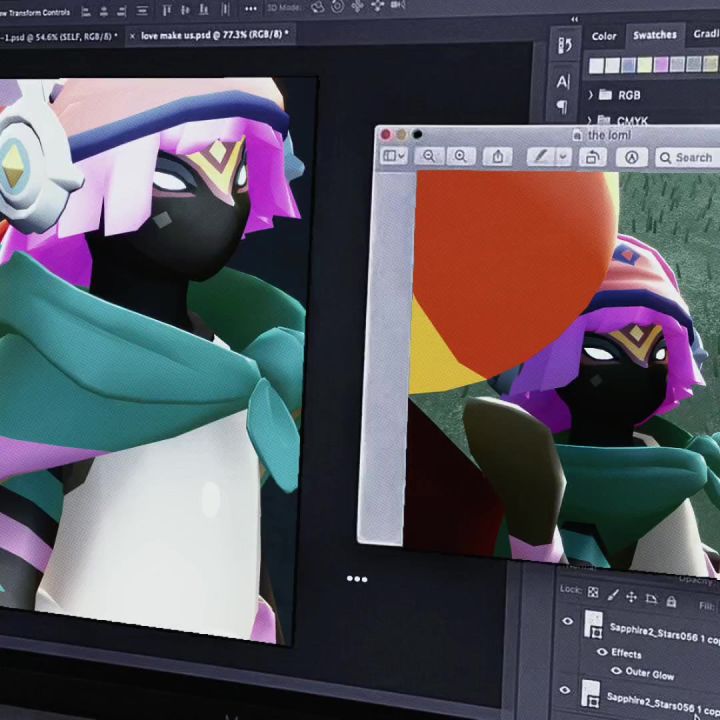Click the align left edges icon
Screen dimensions: 720x720
(x=86, y=11)
